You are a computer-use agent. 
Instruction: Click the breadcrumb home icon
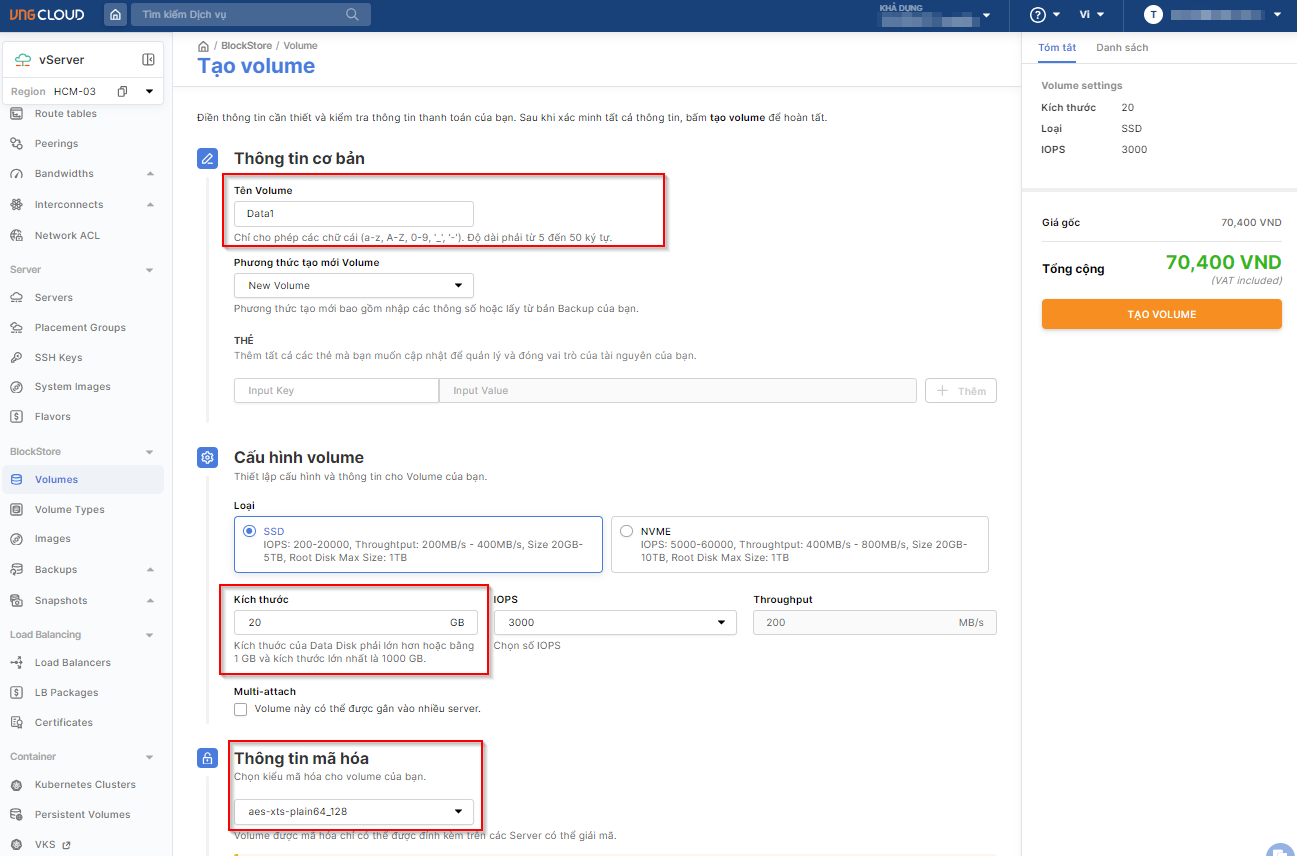coord(204,46)
